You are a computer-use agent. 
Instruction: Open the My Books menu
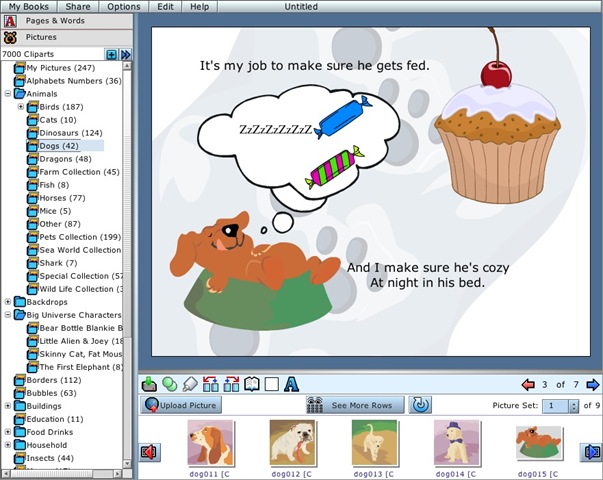[x=29, y=7]
